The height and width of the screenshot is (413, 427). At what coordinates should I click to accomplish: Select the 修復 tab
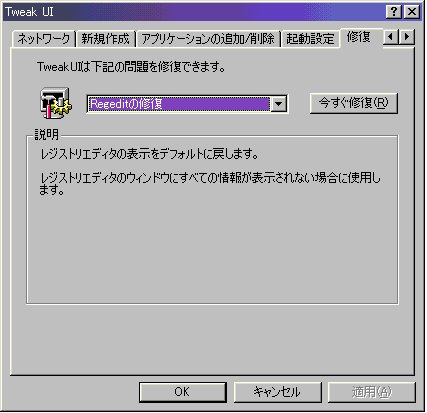tap(359, 37)
